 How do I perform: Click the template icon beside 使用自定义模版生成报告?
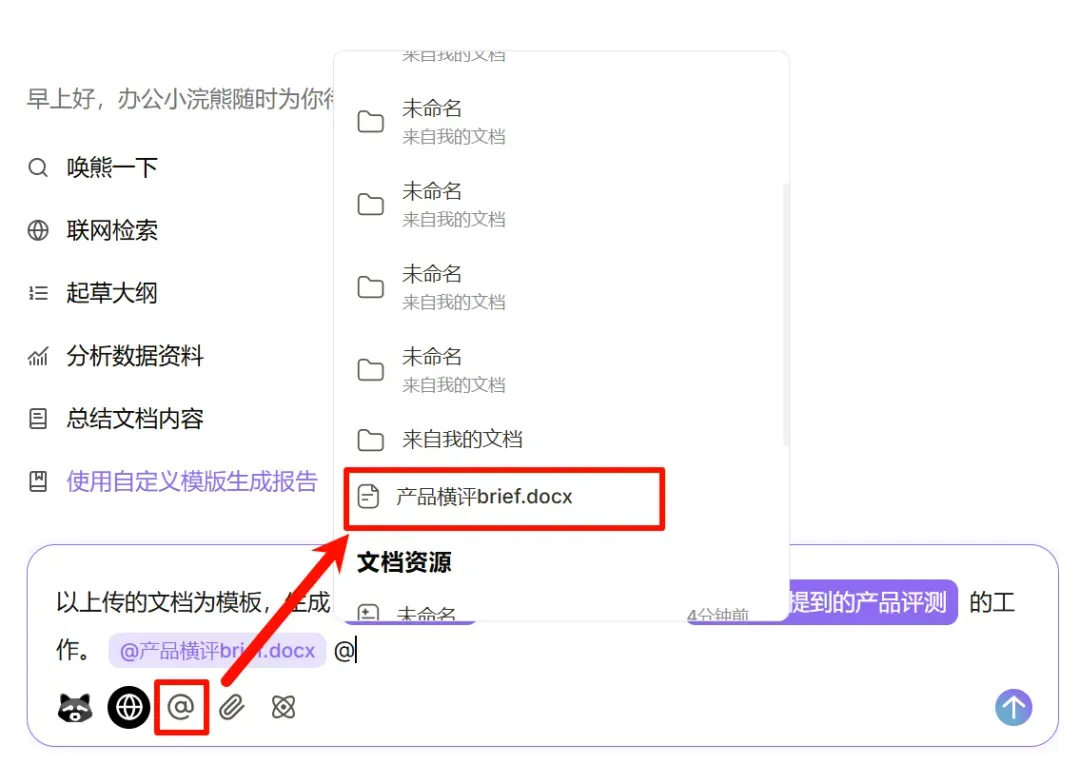click(38, 482)
